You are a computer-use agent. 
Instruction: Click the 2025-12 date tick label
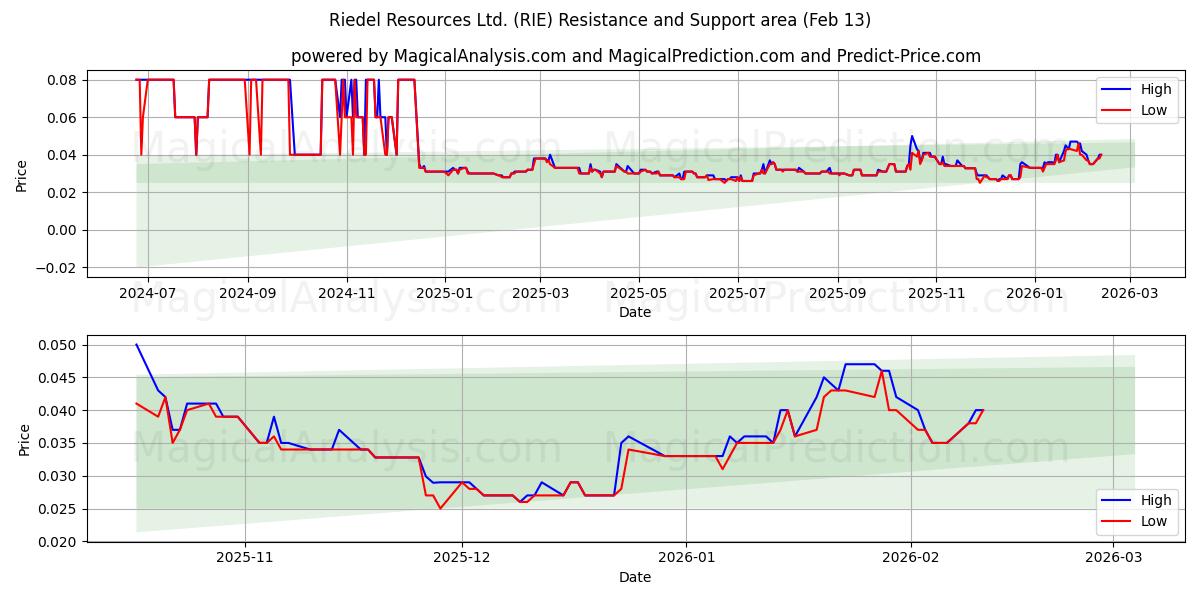point(463,560)
